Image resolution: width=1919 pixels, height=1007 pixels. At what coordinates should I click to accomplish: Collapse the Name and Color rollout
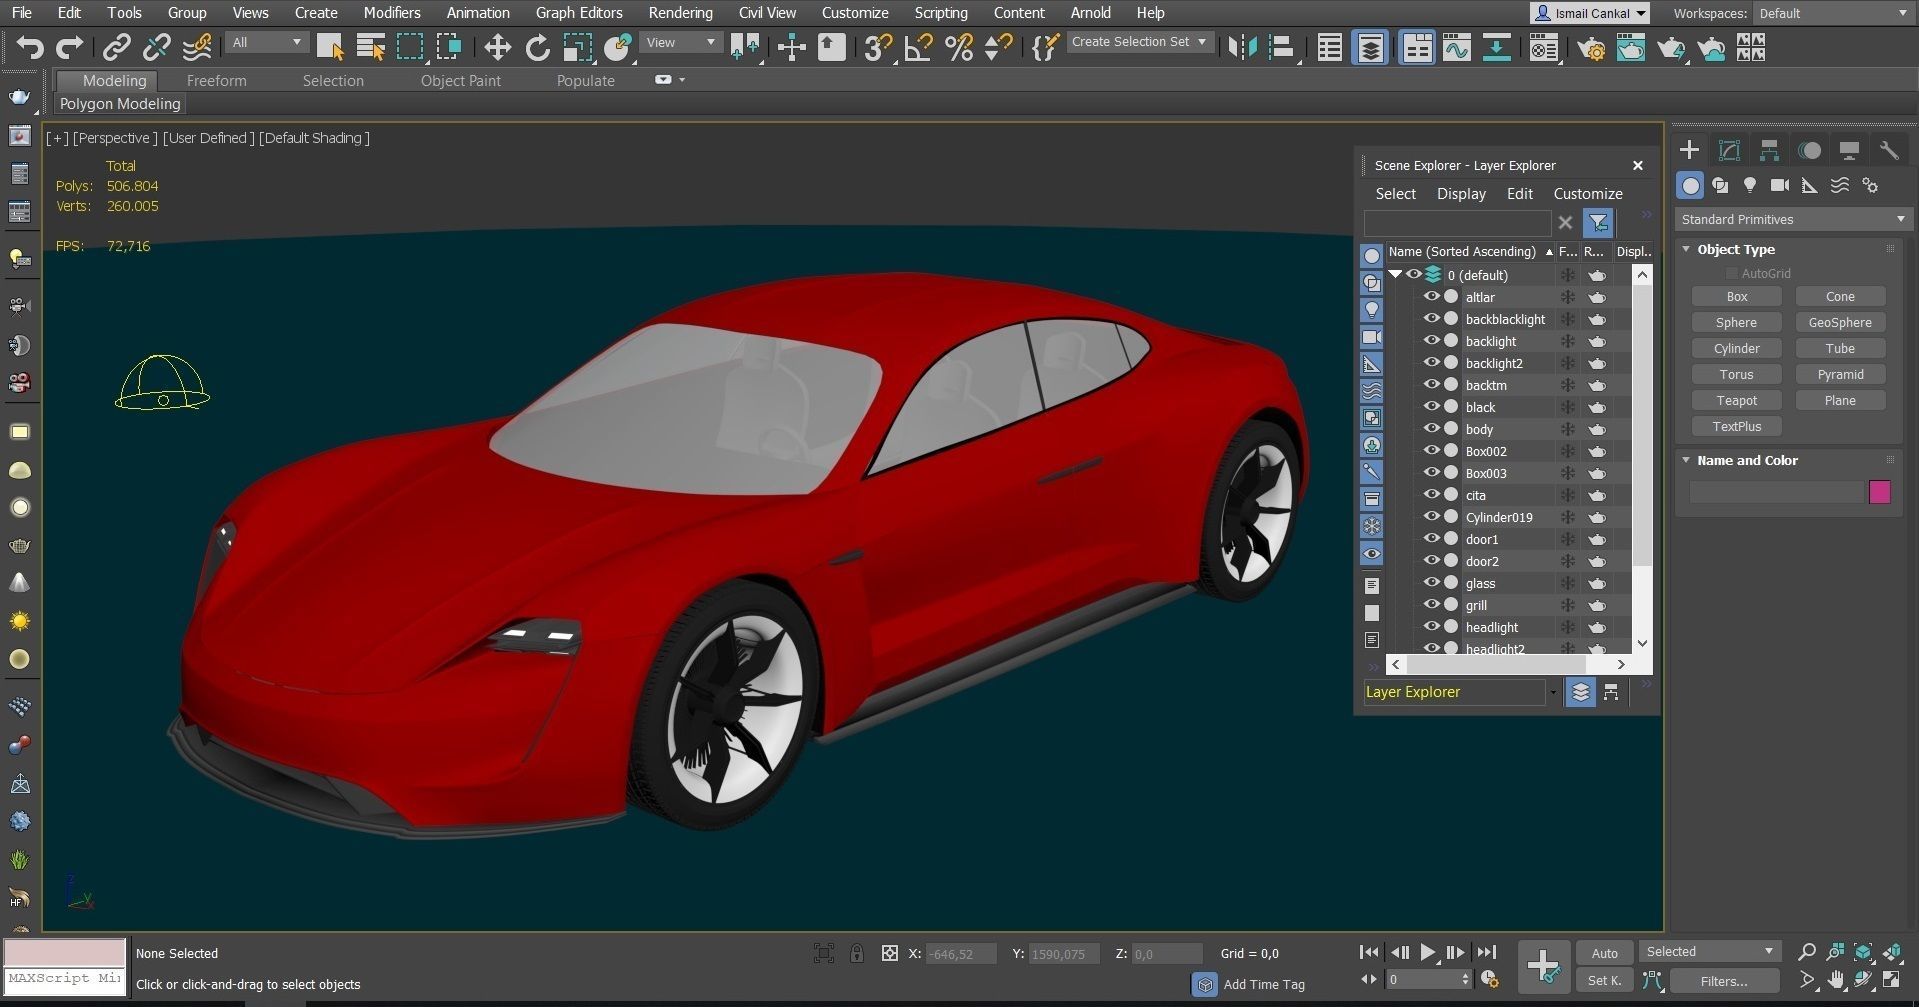pyautogui.click(x=1686, y=460)
